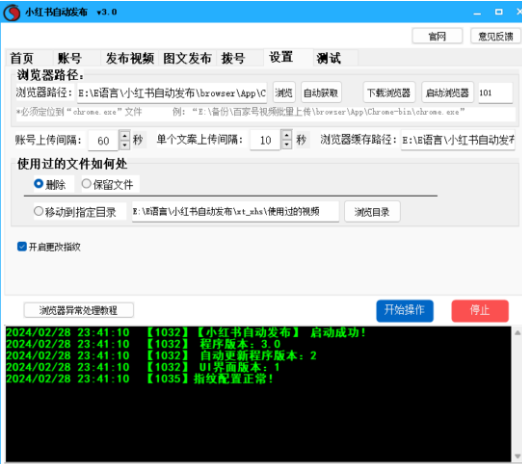Image resolution: width=522 pixels, height=464 pixels.
Task: Click the 启动浏览器 button
Action: tap(447, 92)
